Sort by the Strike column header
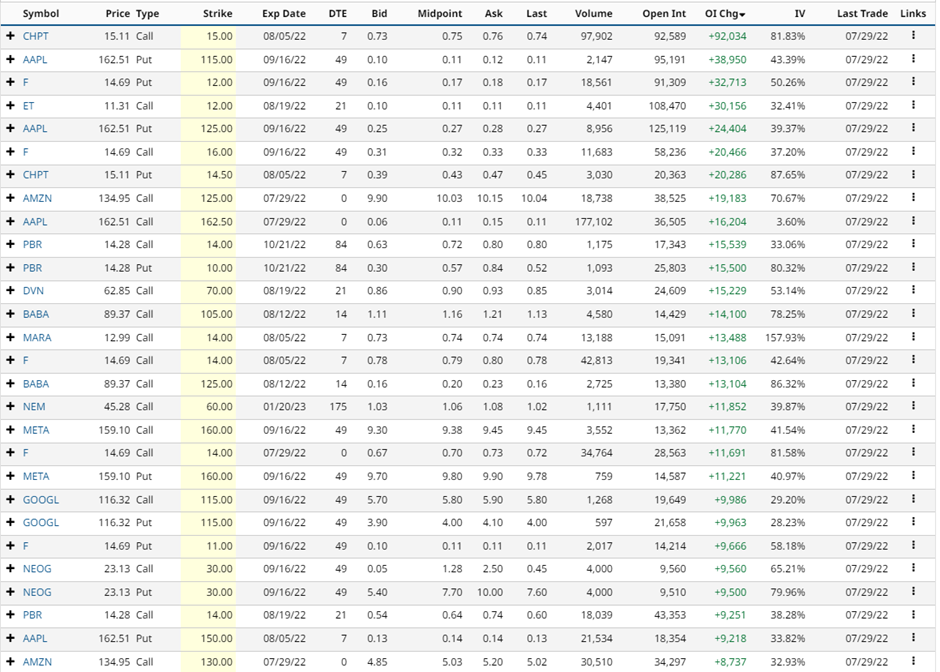 click(x=218, y=13)
